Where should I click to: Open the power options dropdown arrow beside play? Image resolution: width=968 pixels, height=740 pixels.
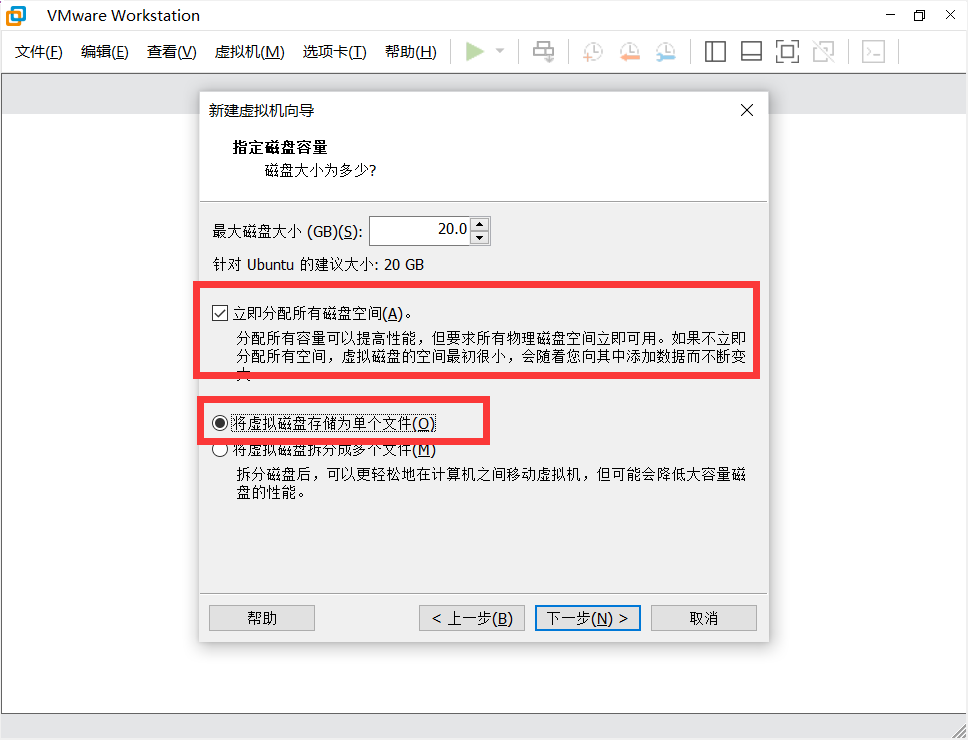(x=500, y=51)
